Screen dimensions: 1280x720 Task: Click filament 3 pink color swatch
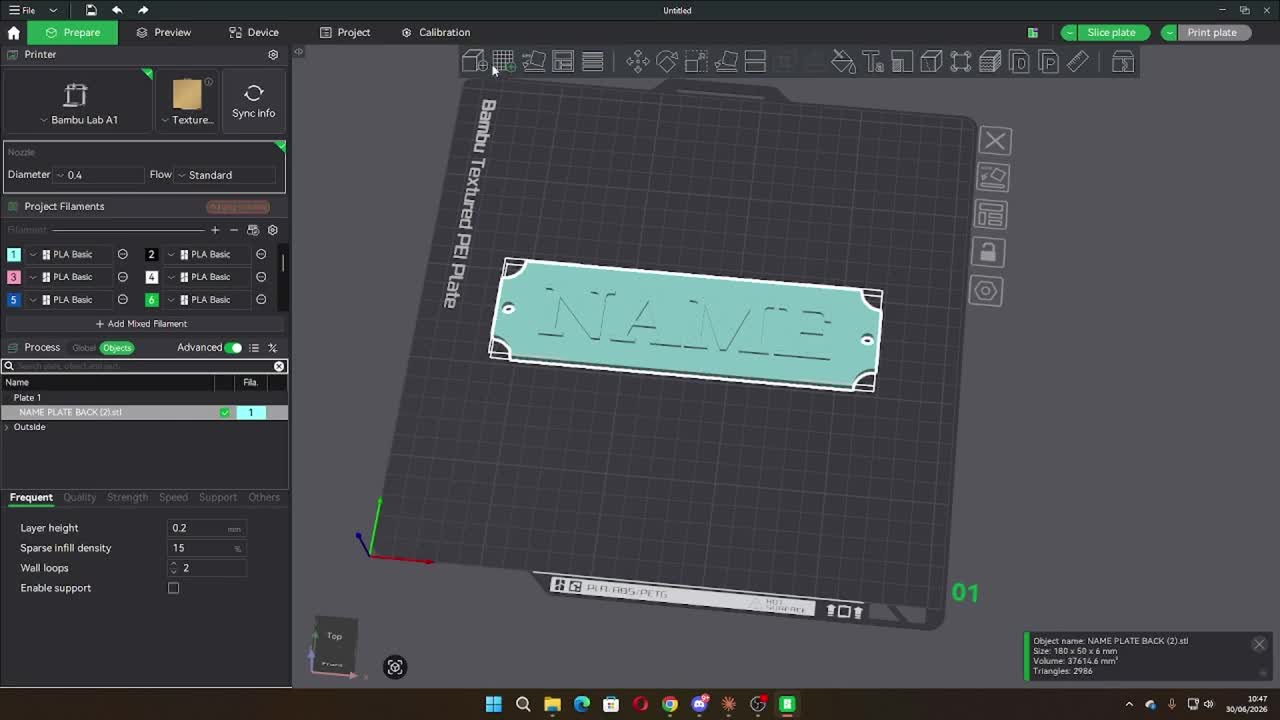(x=14, y=277)
